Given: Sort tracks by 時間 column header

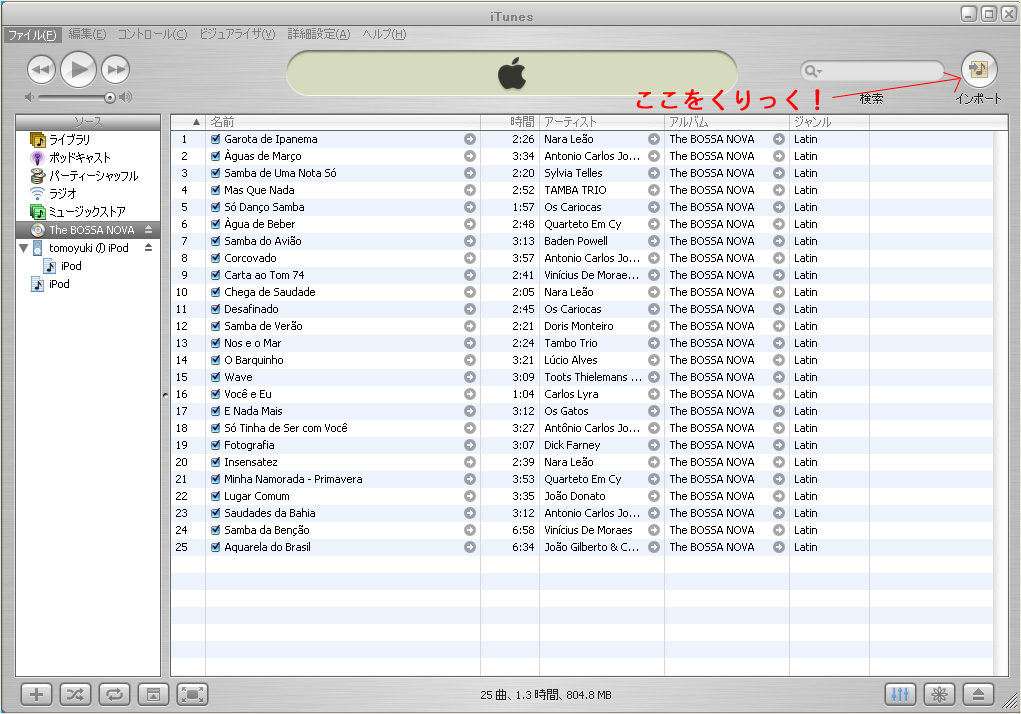Looking at the screenshot, I should pos(510,122).
